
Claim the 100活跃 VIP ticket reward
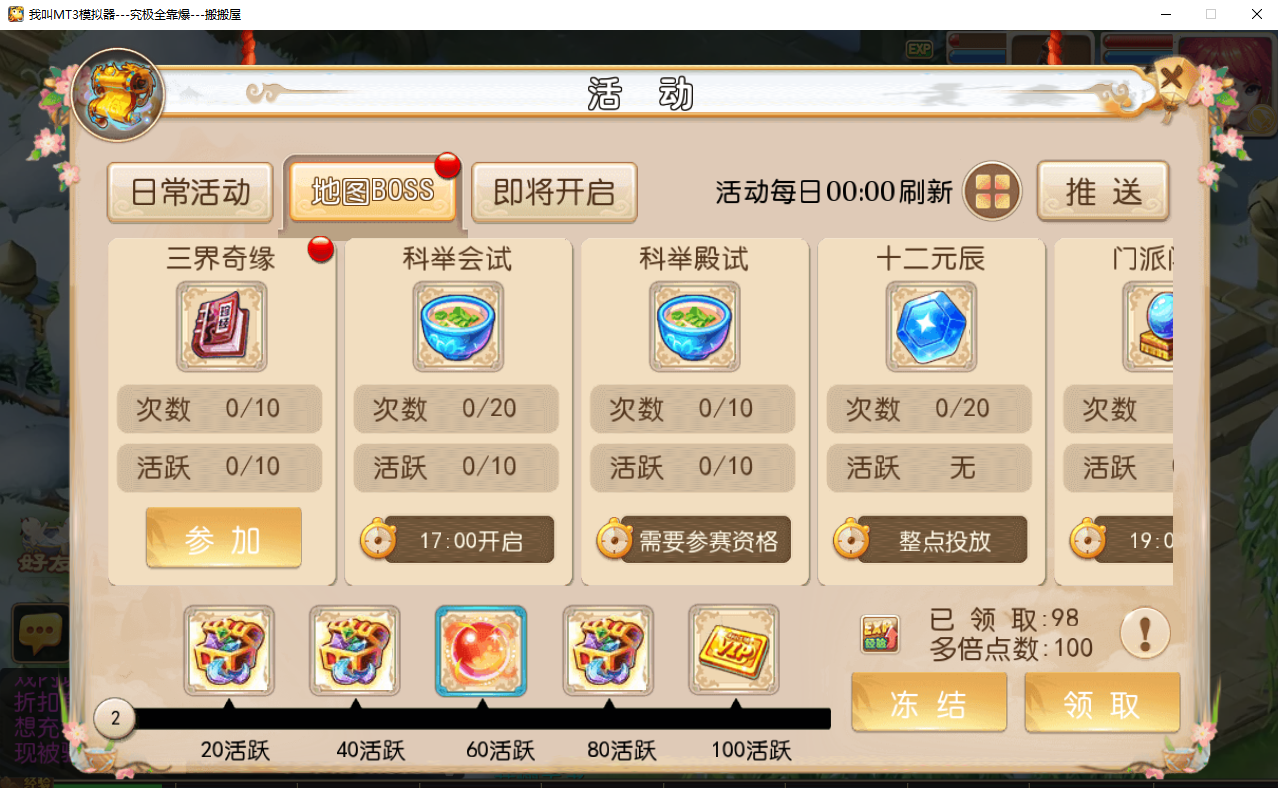[x=734, y=651]
